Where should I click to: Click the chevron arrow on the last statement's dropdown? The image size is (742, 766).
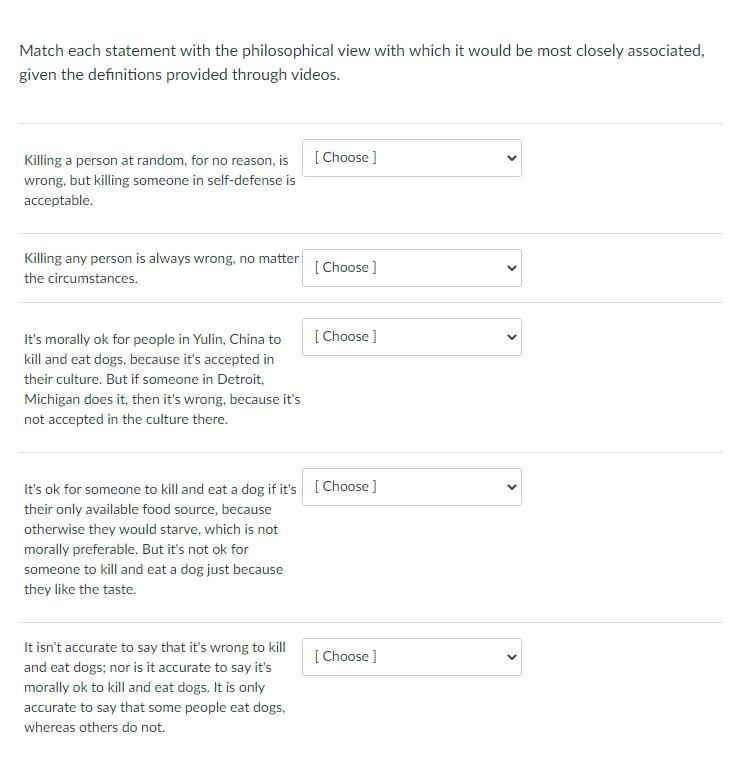click(511, 657)
